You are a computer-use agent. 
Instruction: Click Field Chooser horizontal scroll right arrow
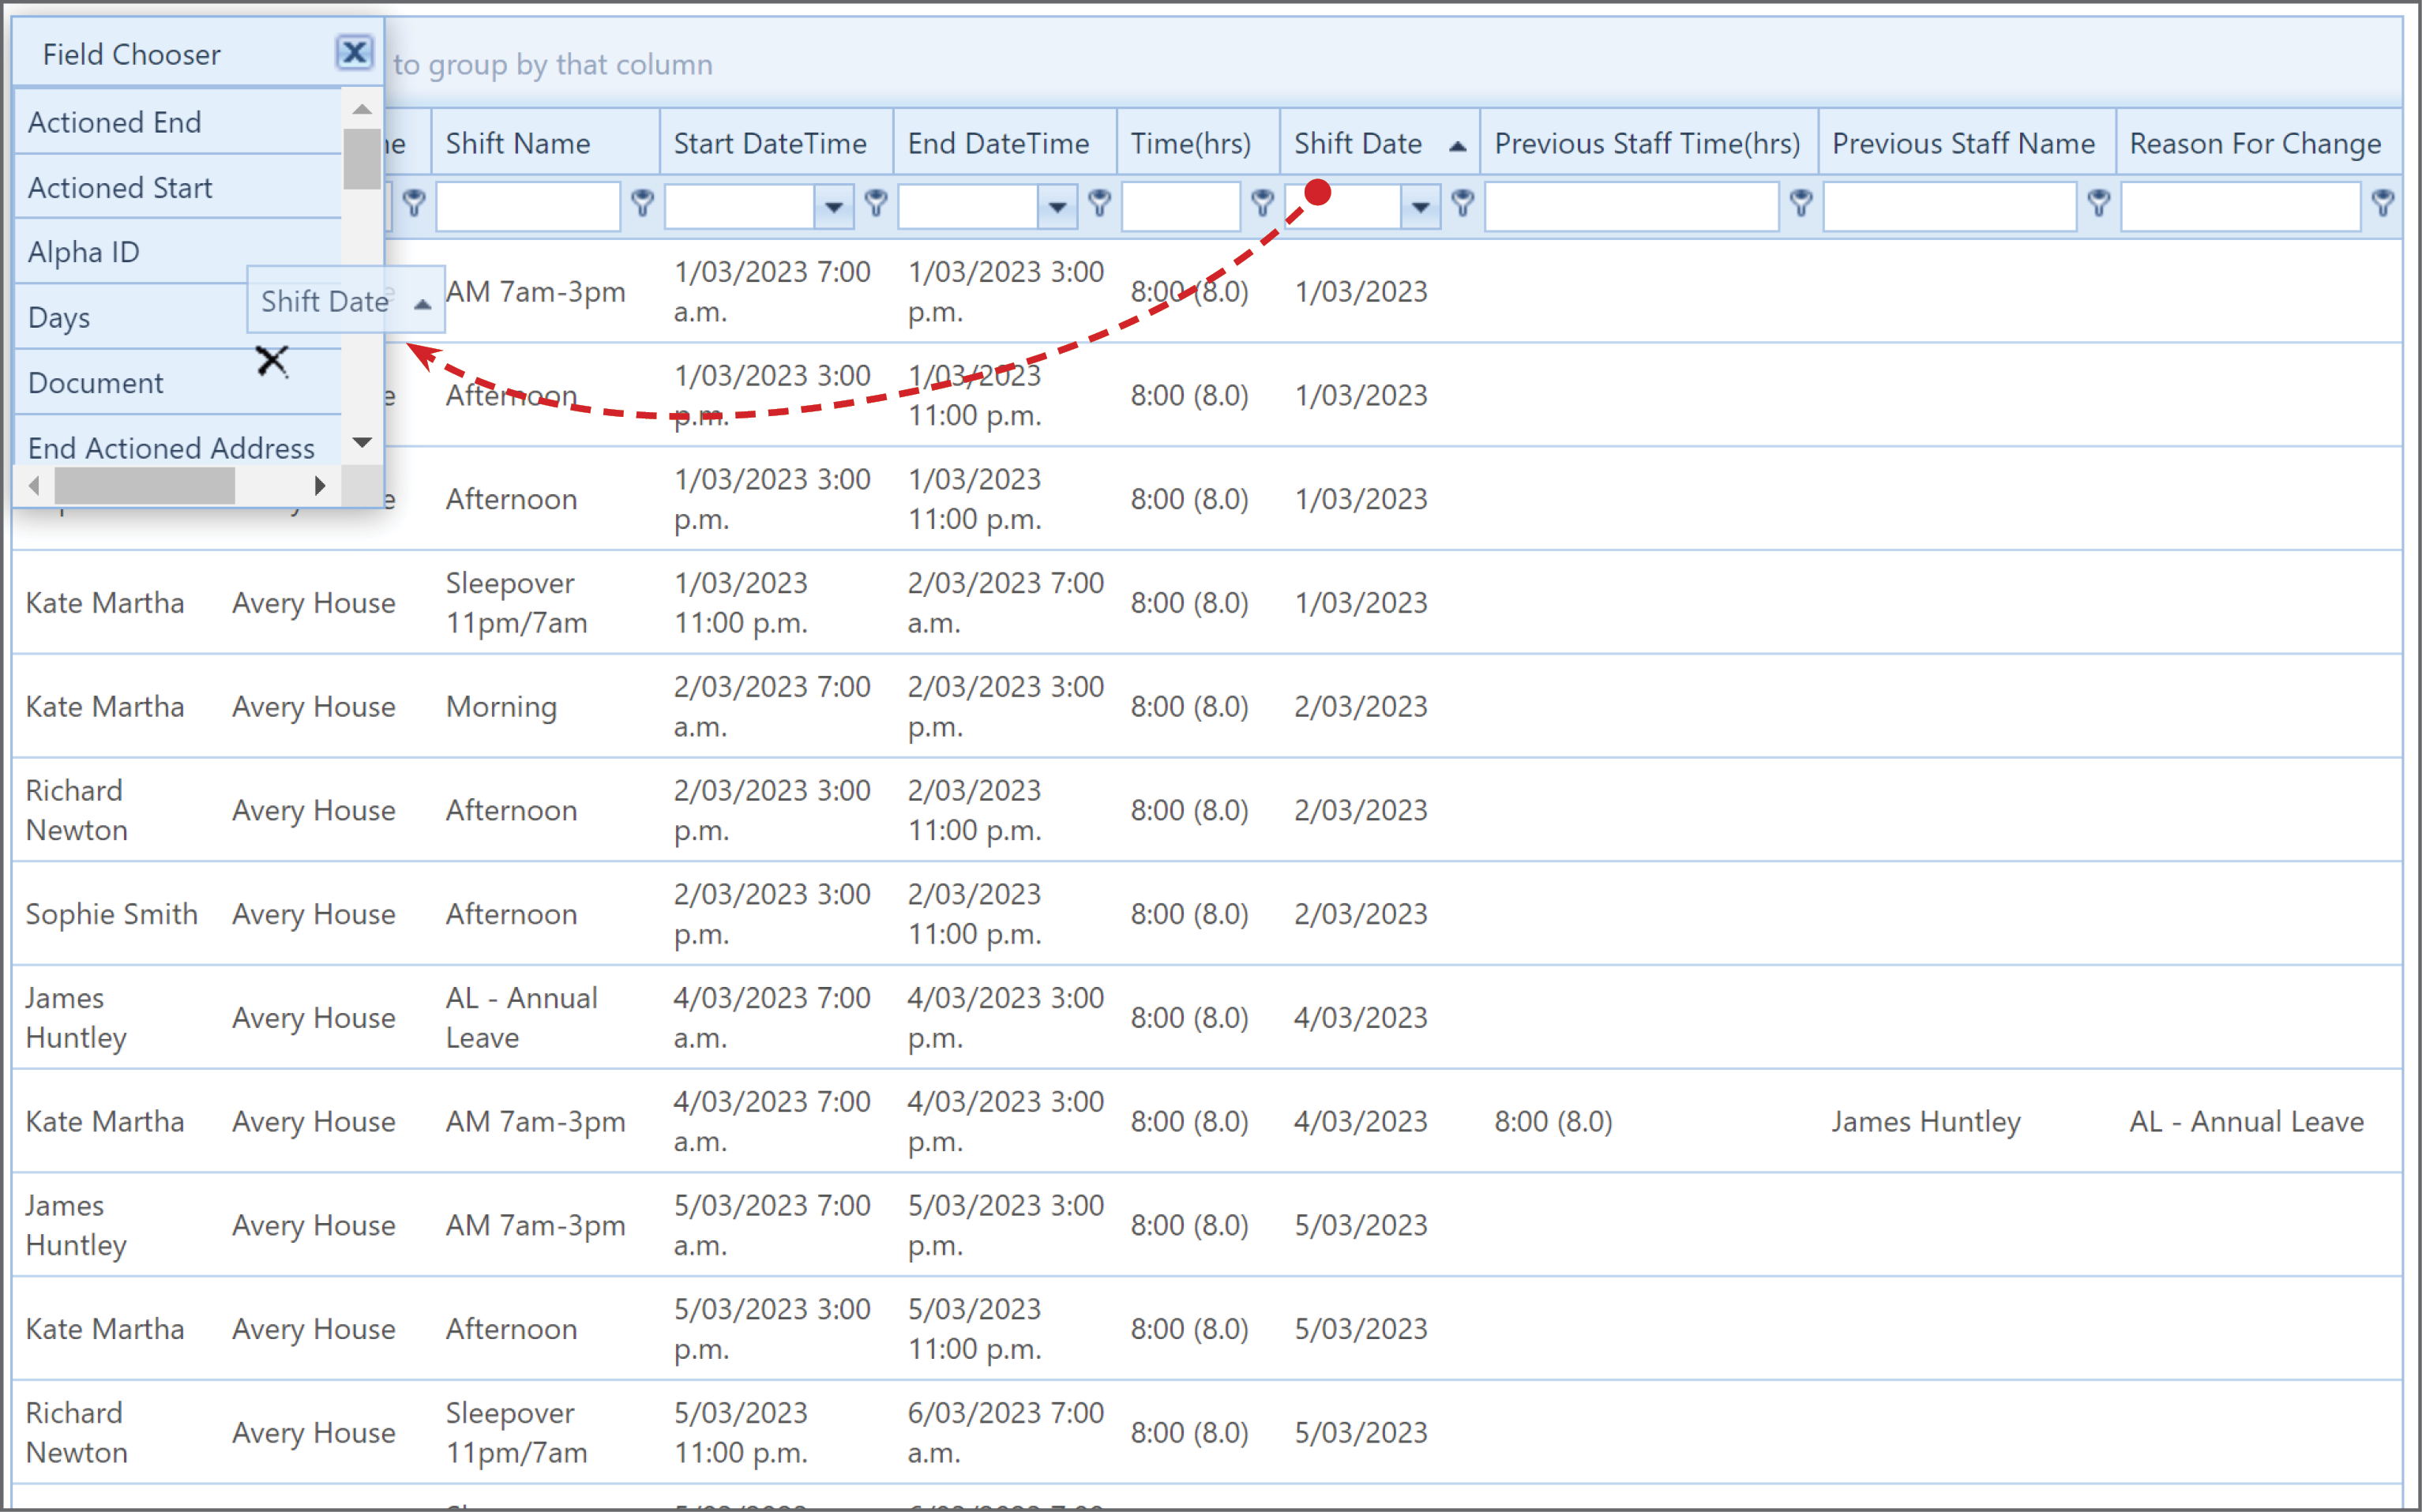pos(320,486)
